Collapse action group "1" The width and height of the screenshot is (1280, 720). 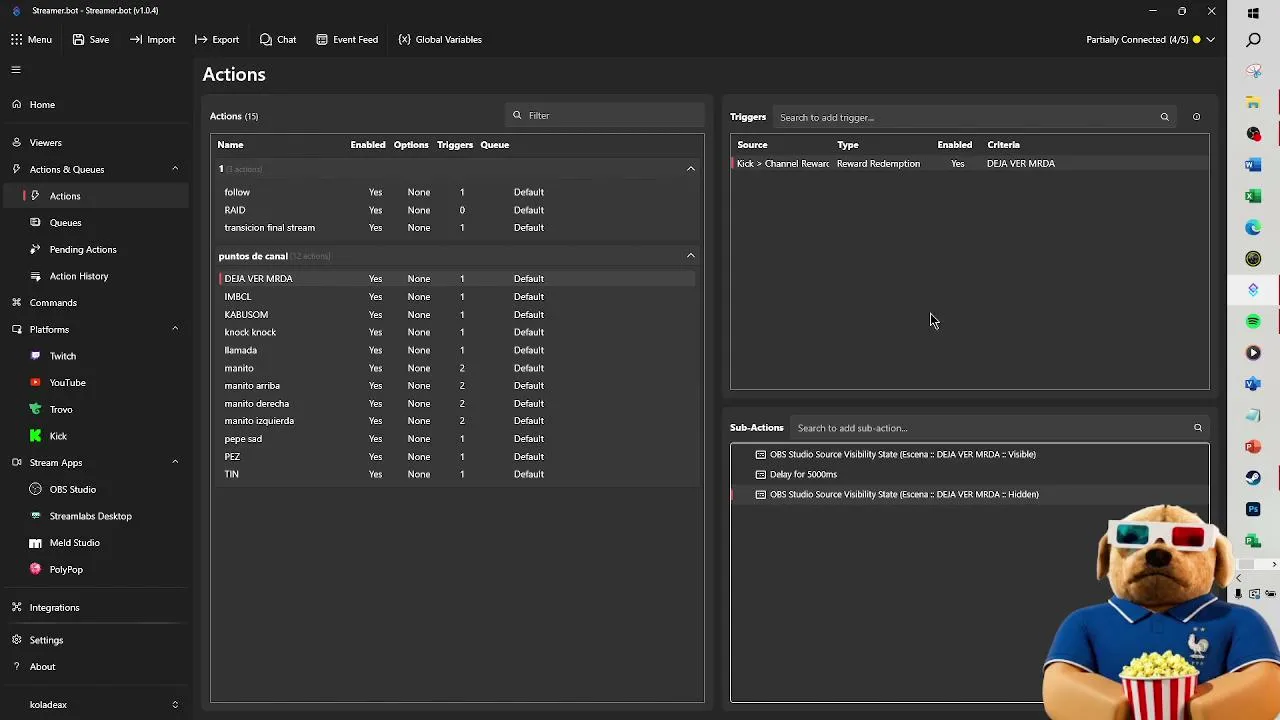click(690, 169)
